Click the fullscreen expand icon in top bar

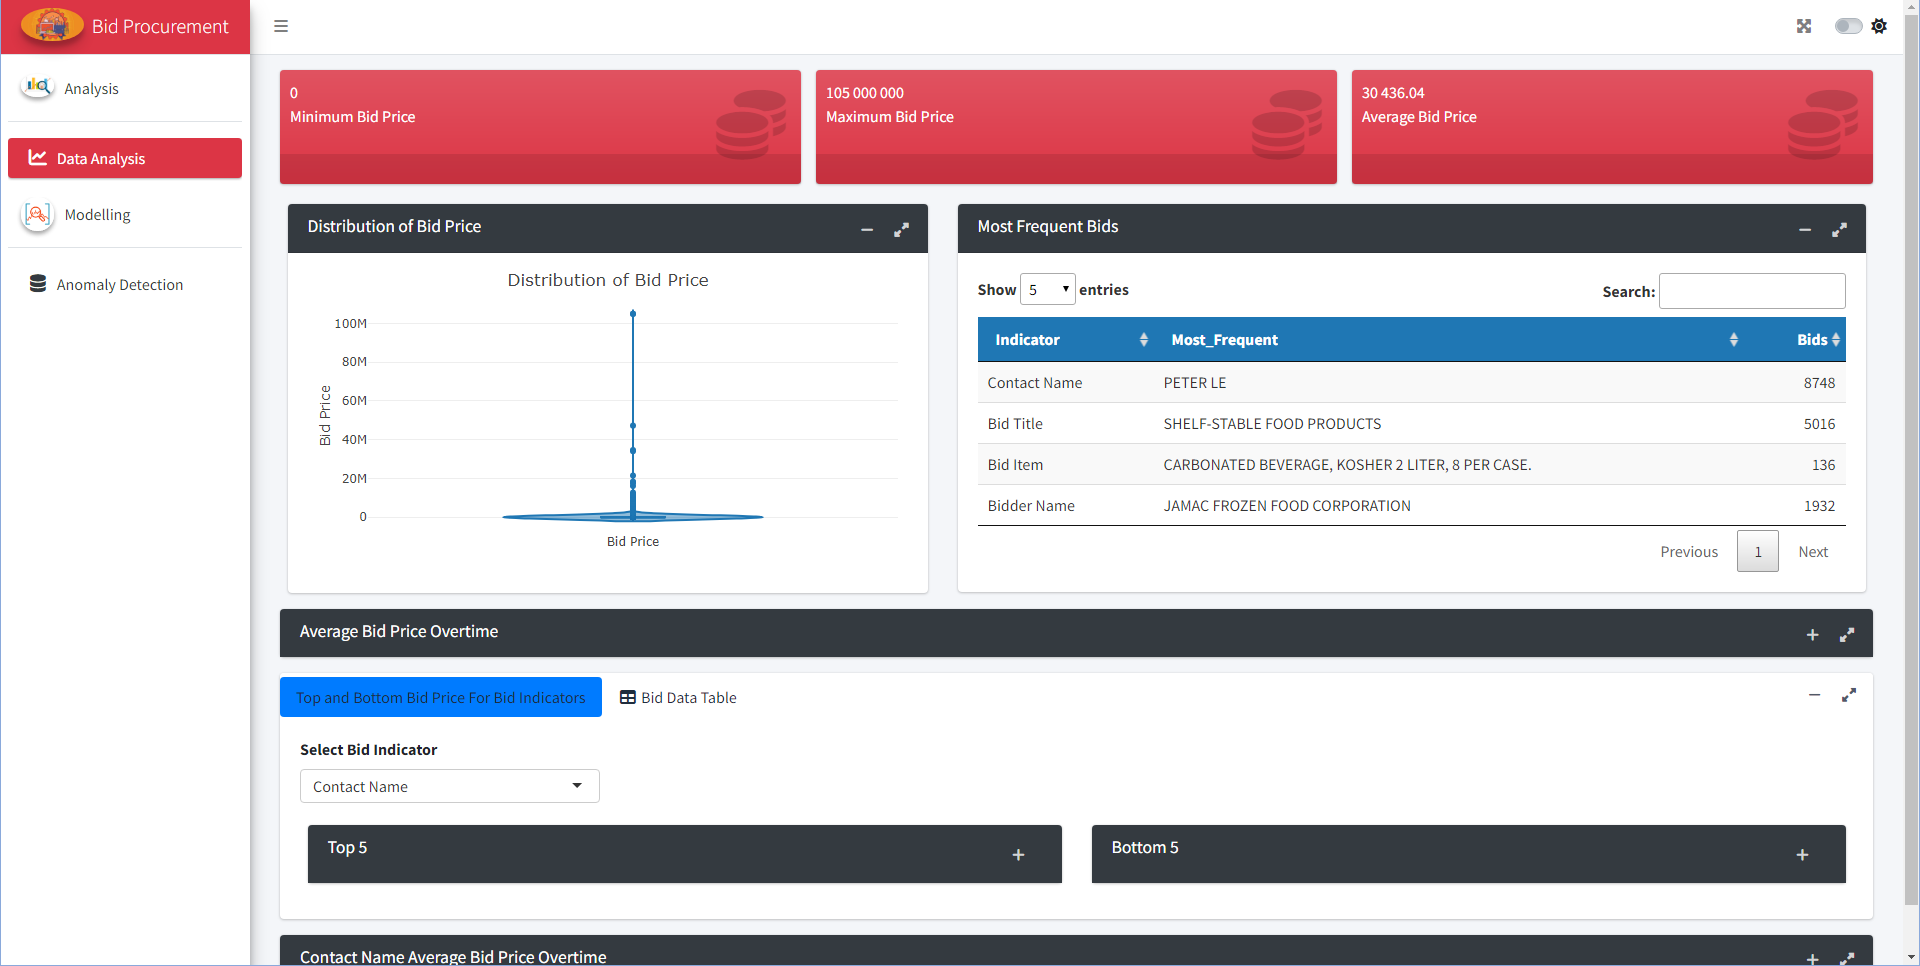[x=1803, y=26]
